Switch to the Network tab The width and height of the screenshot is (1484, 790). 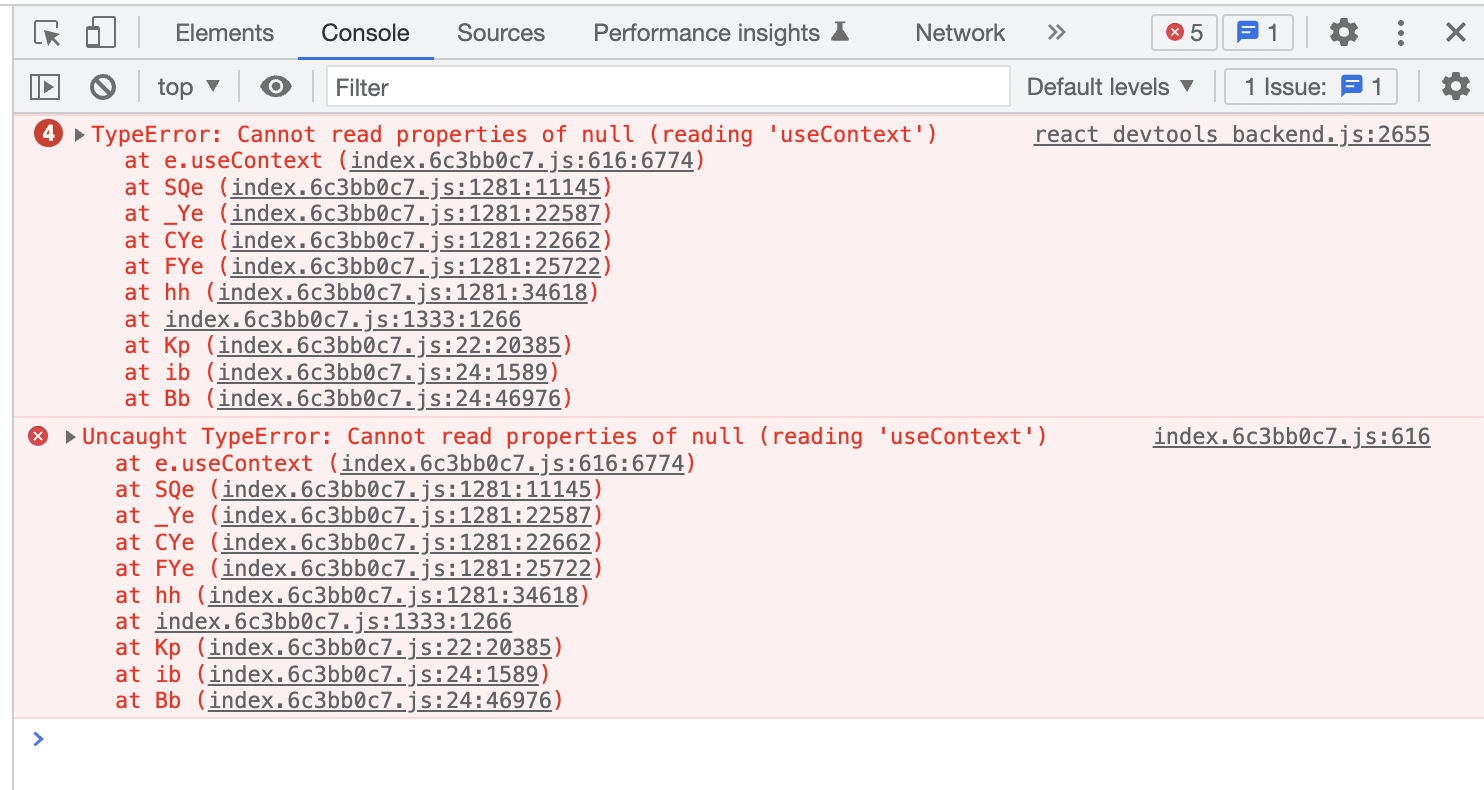[x=958, y=32]
